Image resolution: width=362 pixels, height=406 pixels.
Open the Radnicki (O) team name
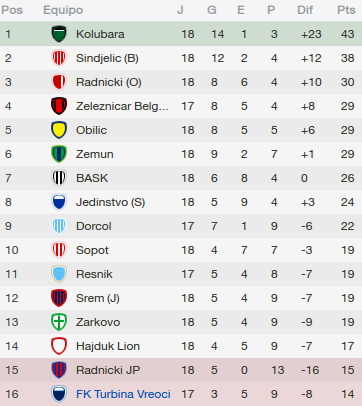coord(109,82)
